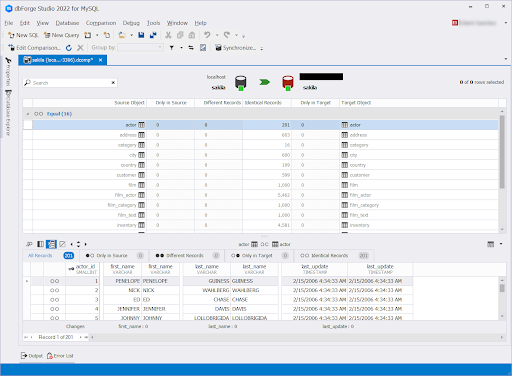Open the Database menu

pos(67,23)
